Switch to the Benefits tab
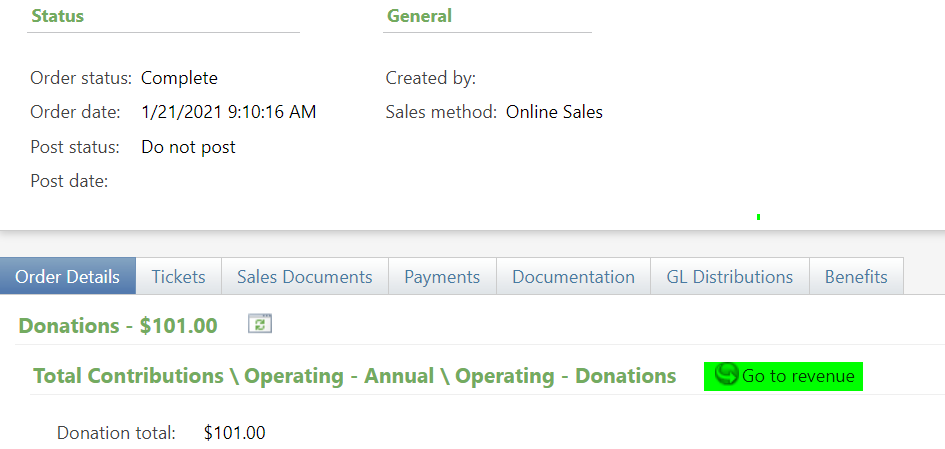 (856, 276)
